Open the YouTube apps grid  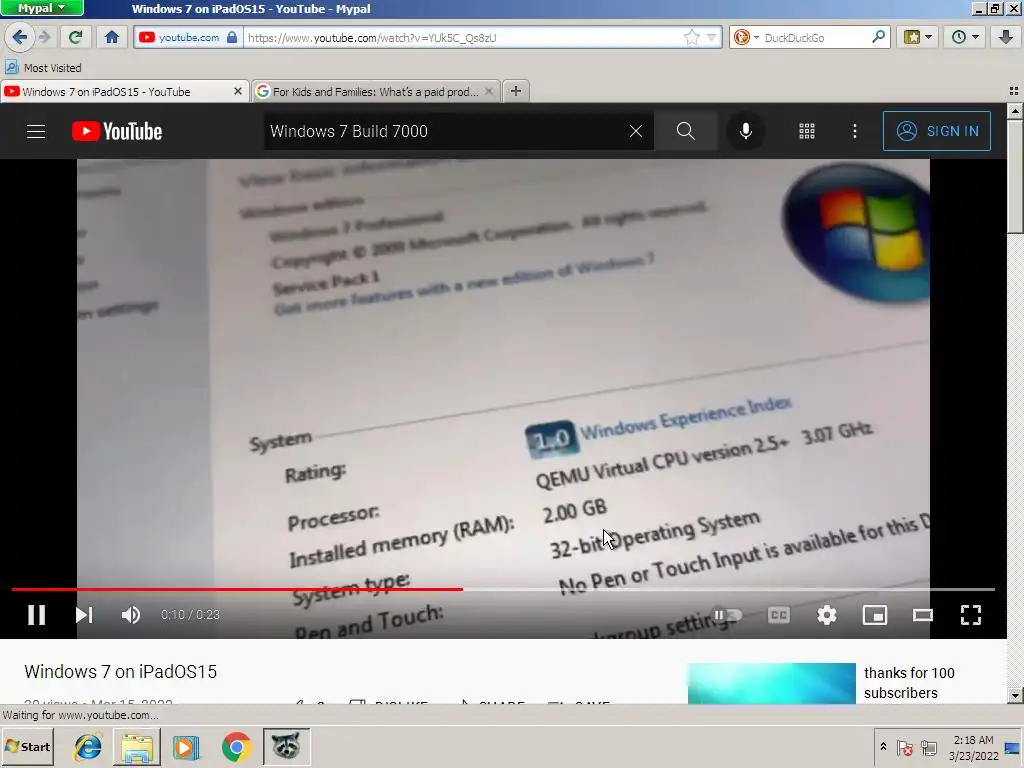pyautogui.click(x=807, y=131)
